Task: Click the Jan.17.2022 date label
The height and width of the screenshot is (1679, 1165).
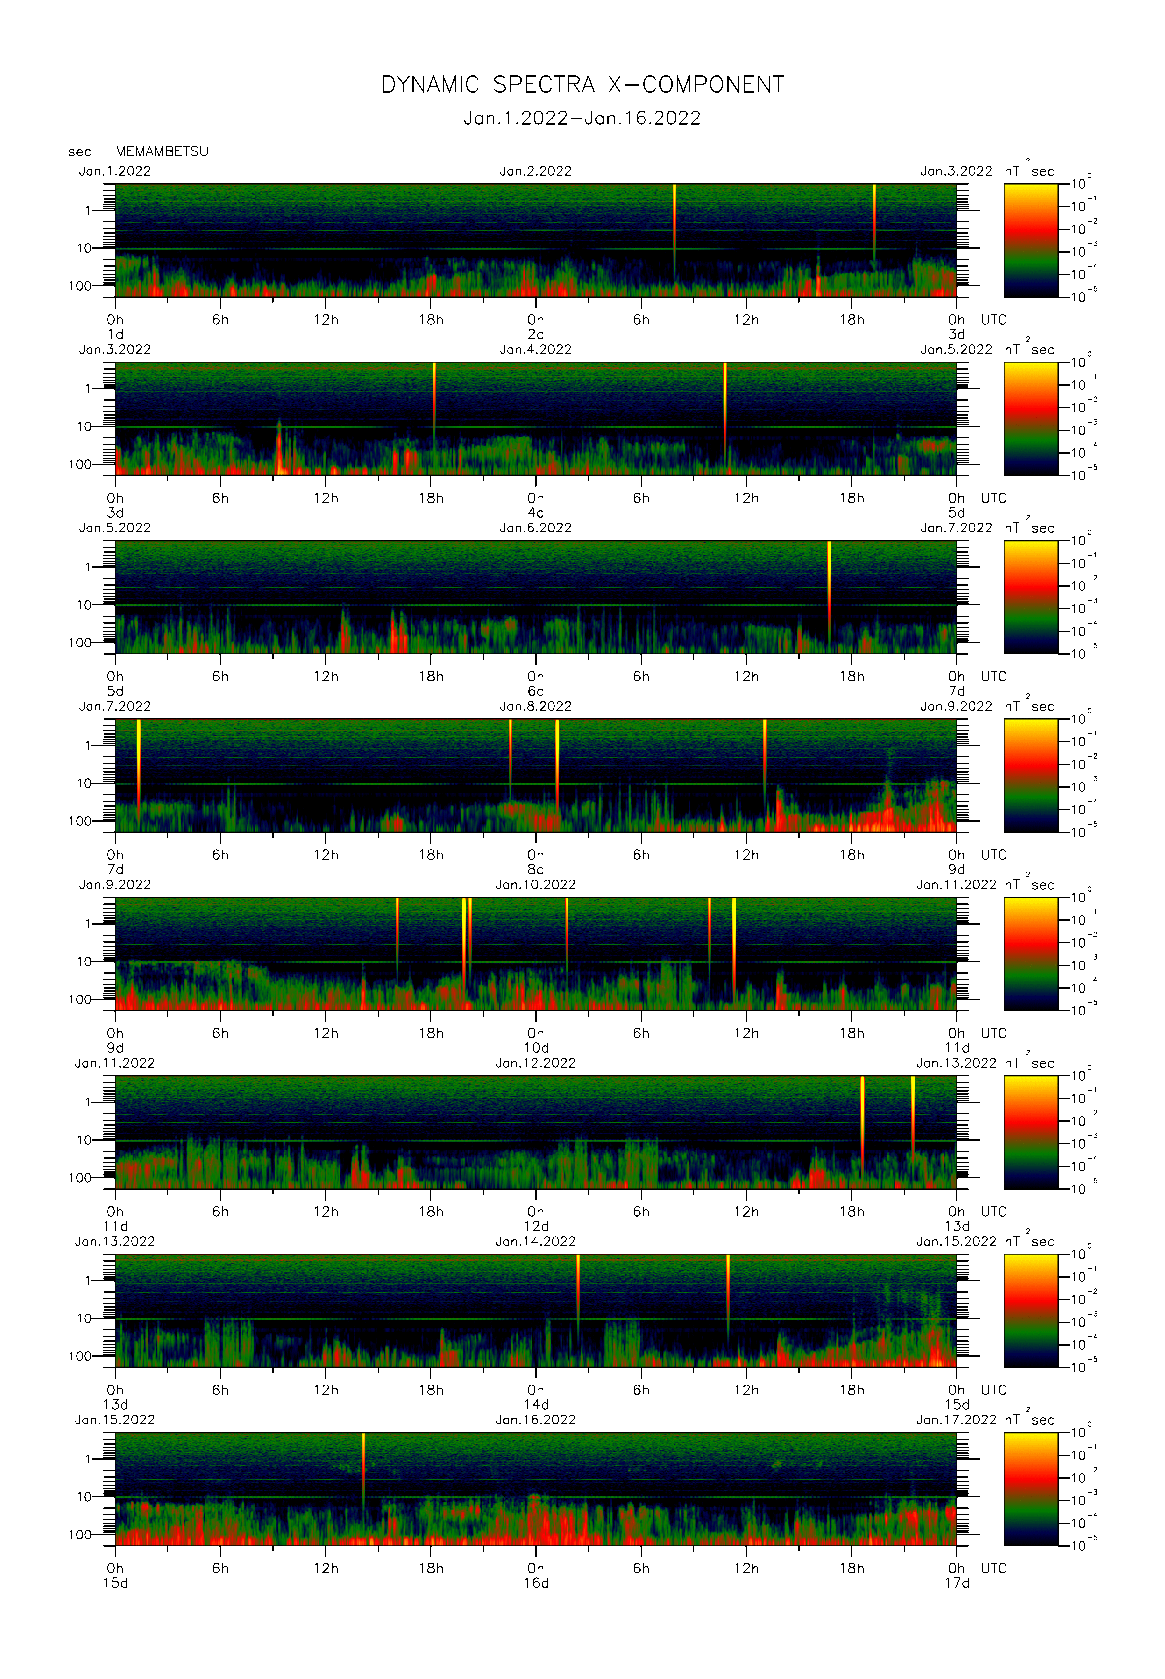Action: tap(956, 1419)
